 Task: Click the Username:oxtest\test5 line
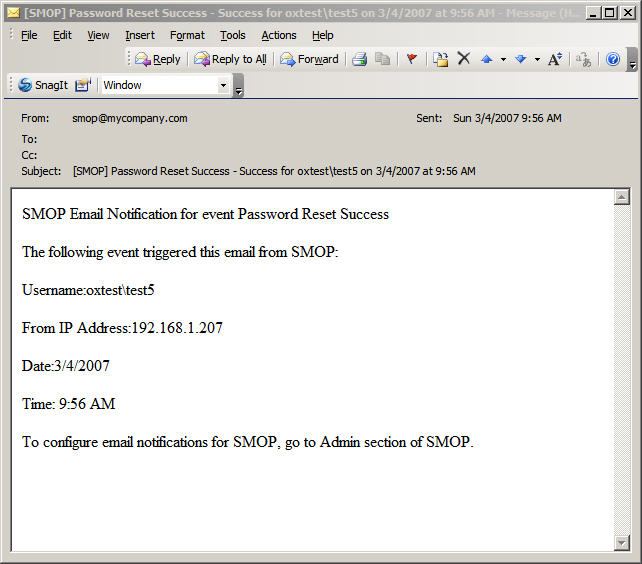pos(88,290)
